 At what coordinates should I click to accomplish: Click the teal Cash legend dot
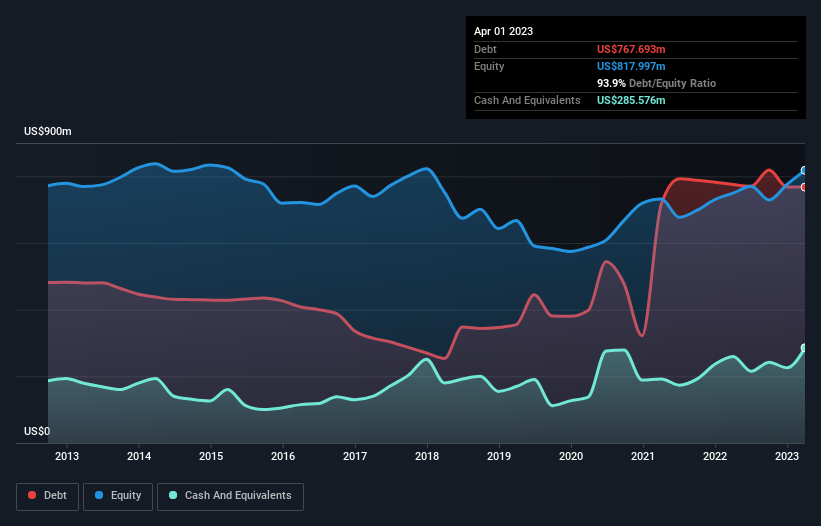click(173, 495)
